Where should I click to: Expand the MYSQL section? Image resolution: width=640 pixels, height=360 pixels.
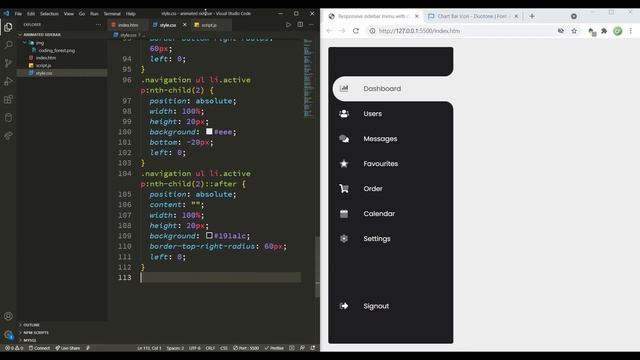tap(30, 340)
